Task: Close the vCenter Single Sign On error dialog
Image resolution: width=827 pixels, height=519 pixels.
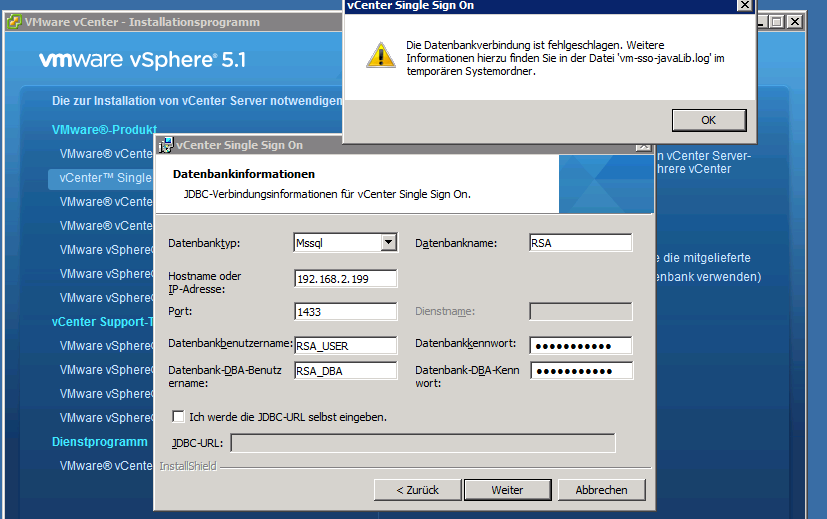Action: pos(744,5)
